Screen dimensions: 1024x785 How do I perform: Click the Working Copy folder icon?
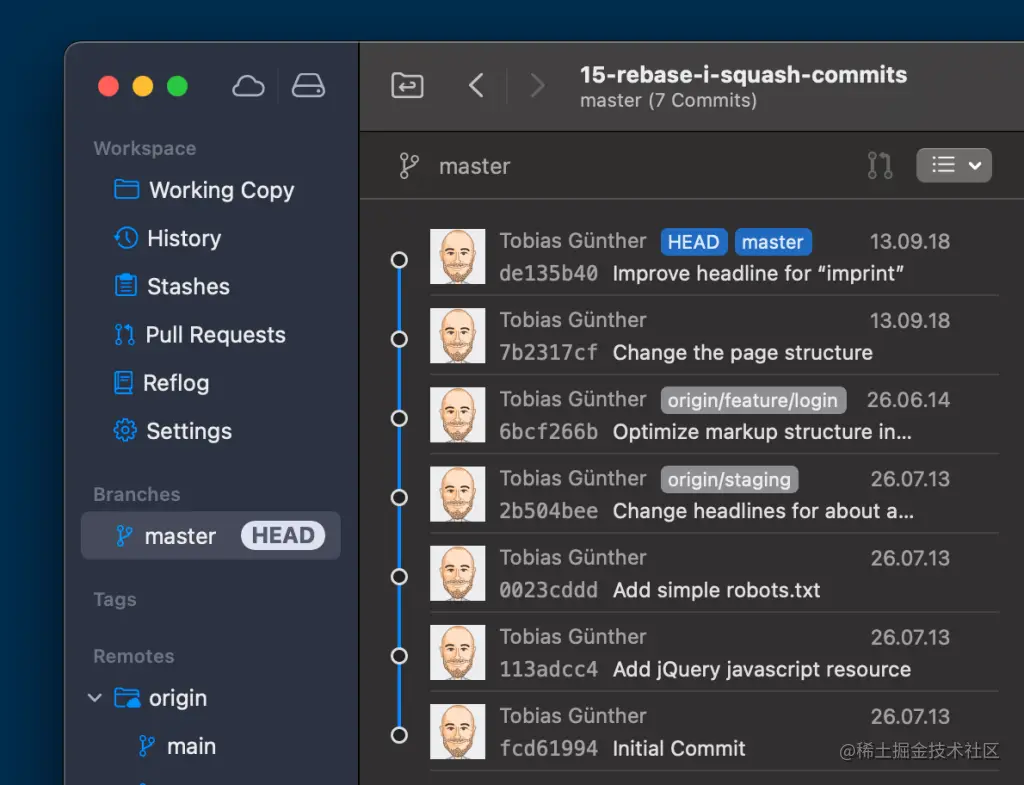[x=126, y=189]
